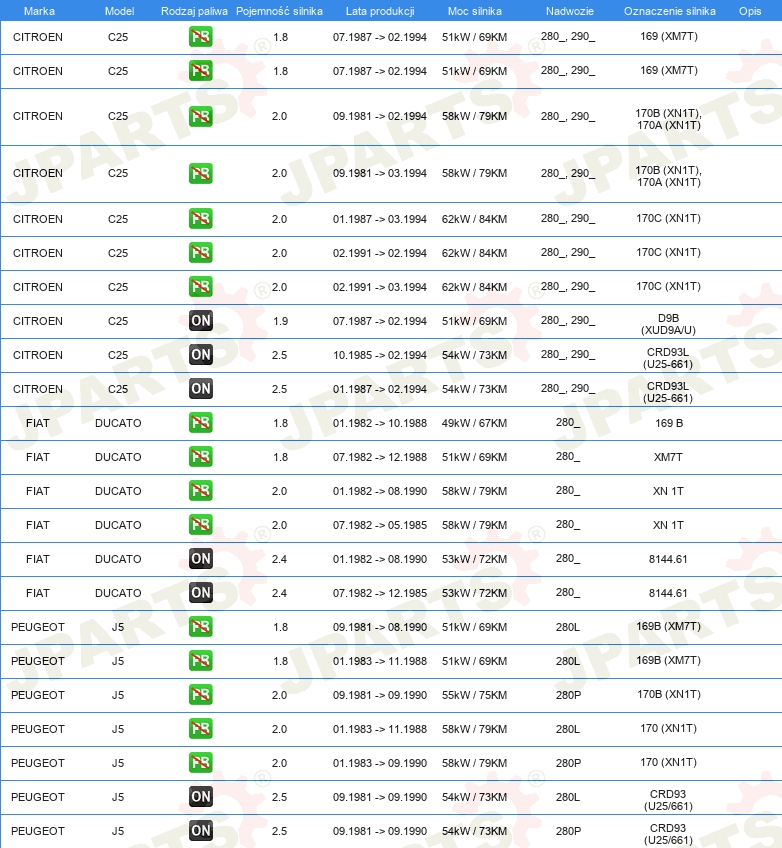Click the Pojemność silnika column header
782x848 pixels.
[x=280, y=11]
